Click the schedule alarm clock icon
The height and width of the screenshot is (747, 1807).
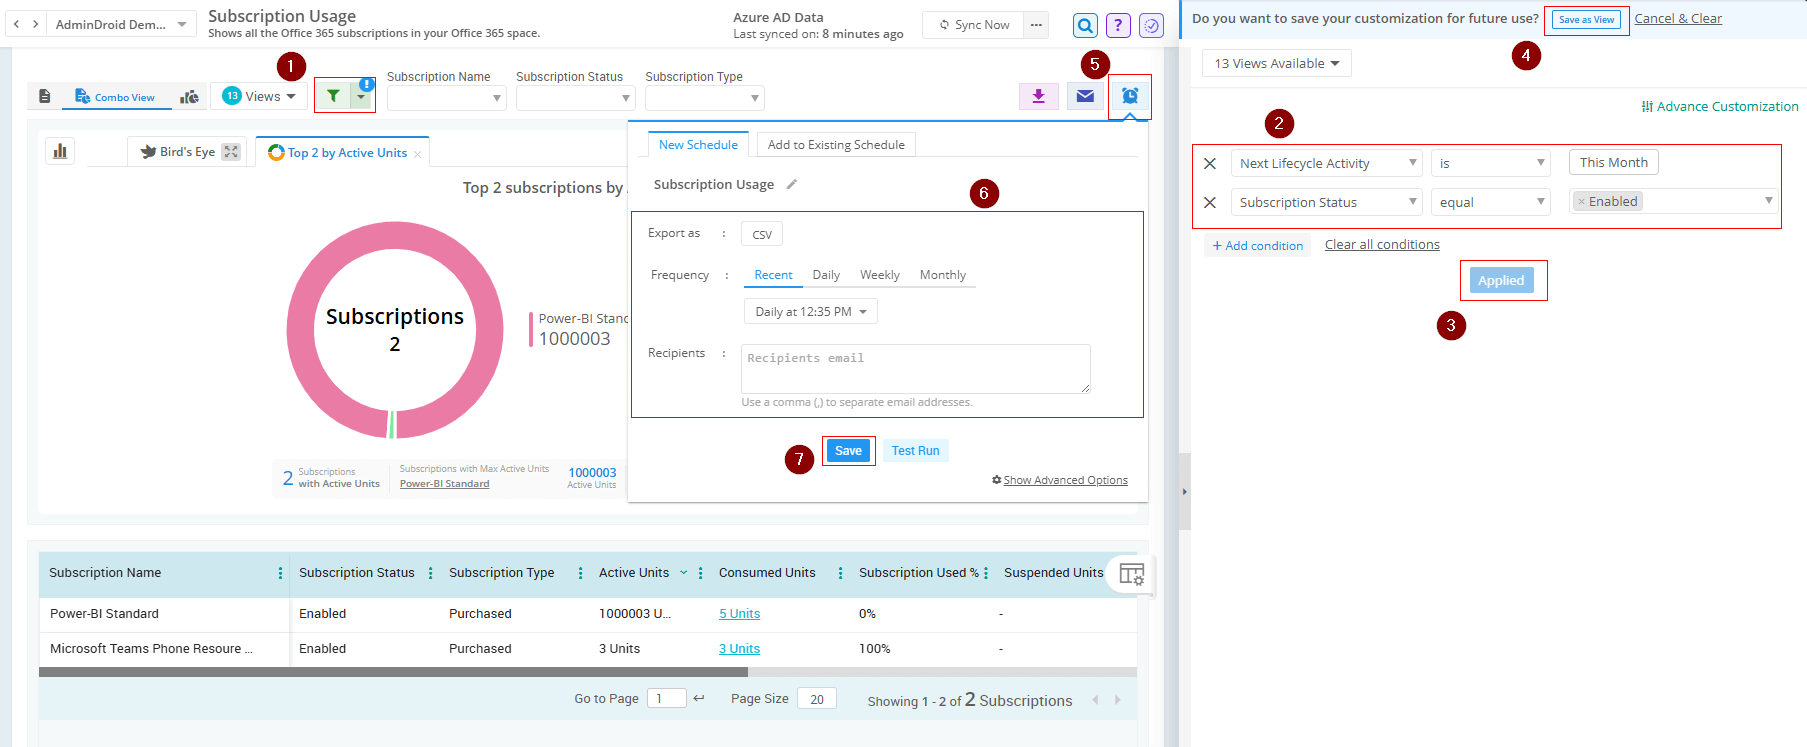pyautogui.click(x=1130, y=96)
